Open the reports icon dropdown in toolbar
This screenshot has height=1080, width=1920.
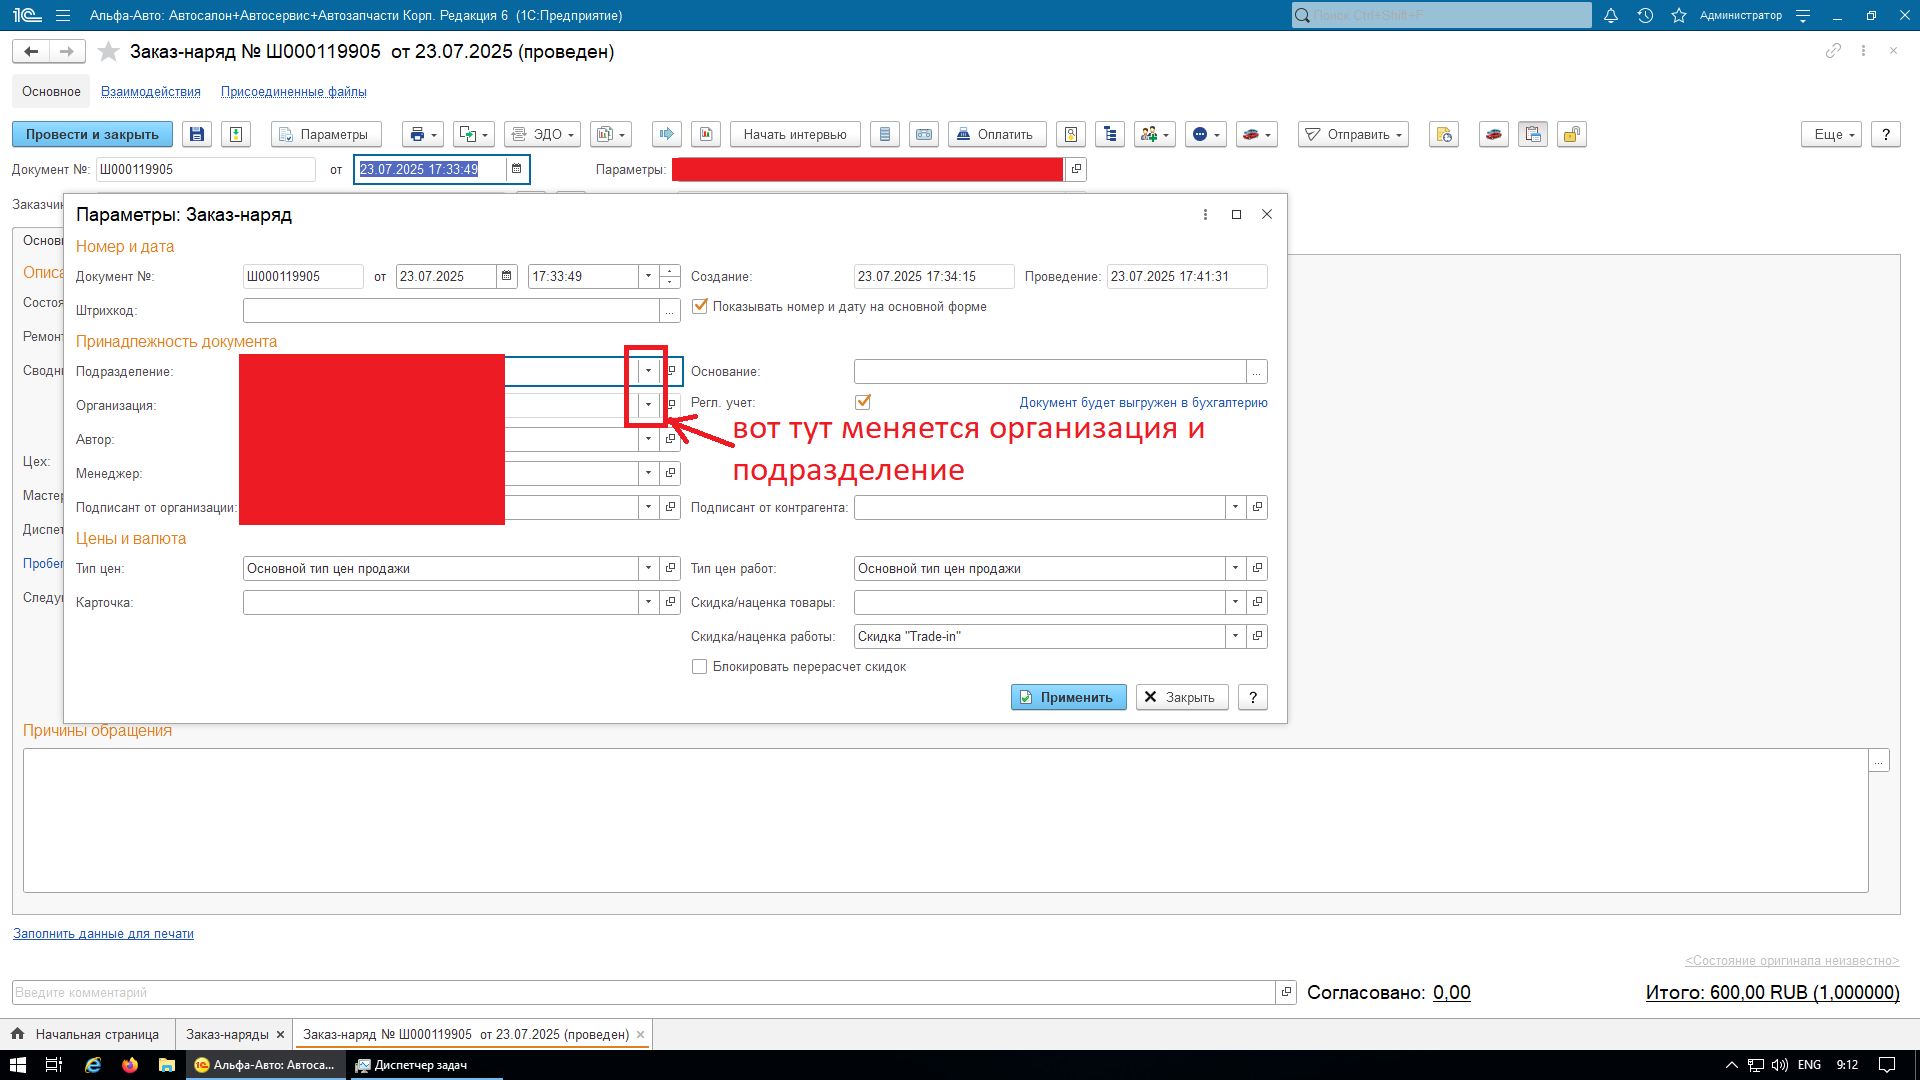(x=610, y=134)
